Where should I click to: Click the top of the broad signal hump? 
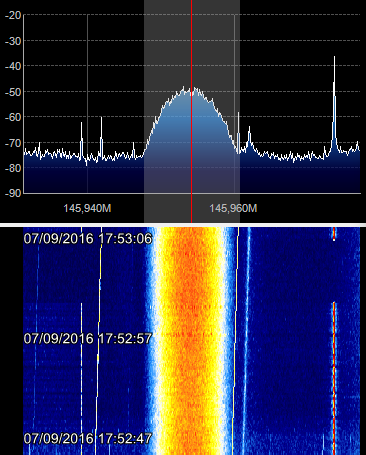pos(191,91)
